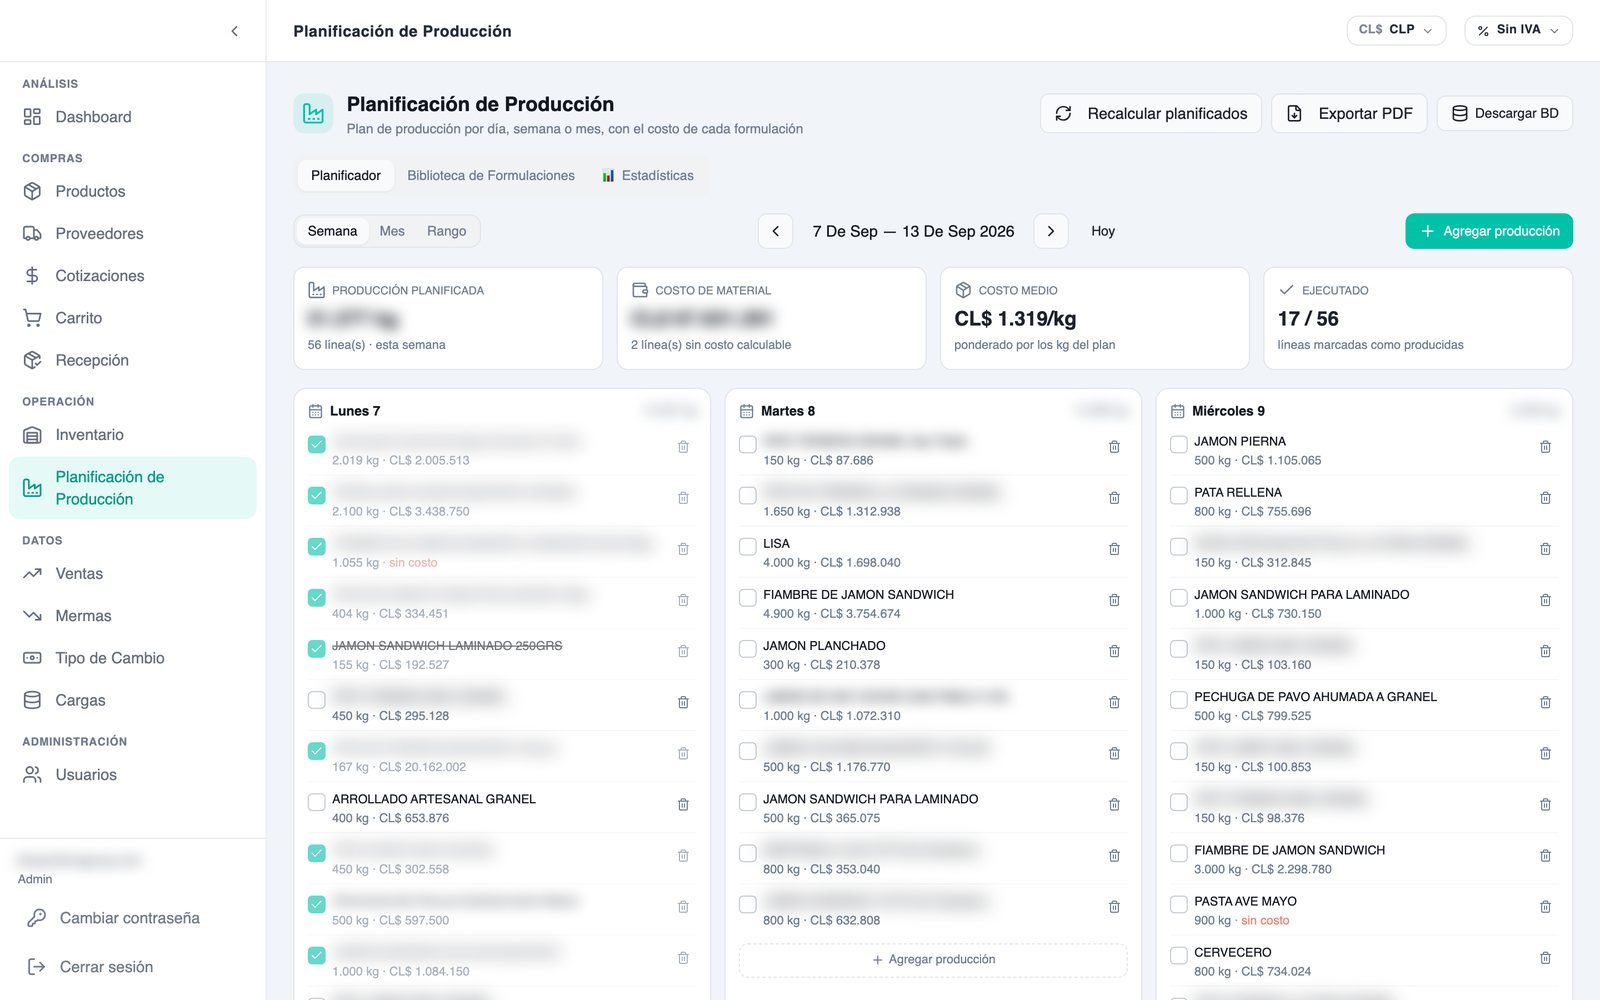Image resolution: width=1600 pixels, height=1000 pixels.
Task: Go to Ventas in the sidebar
Action: click(132, 574)
